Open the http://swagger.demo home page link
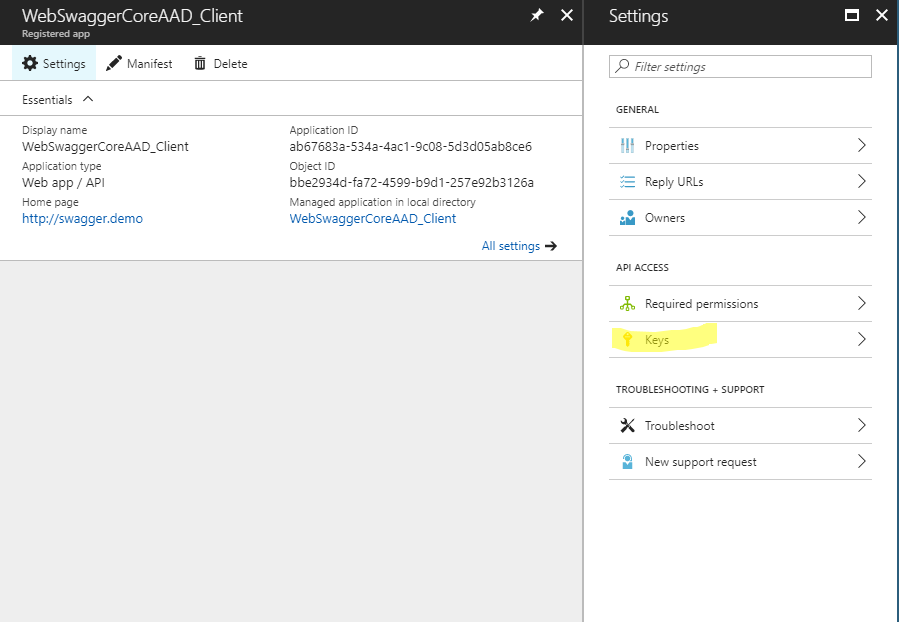This screenshot has width=899, height=622. [x=83, y=218]
